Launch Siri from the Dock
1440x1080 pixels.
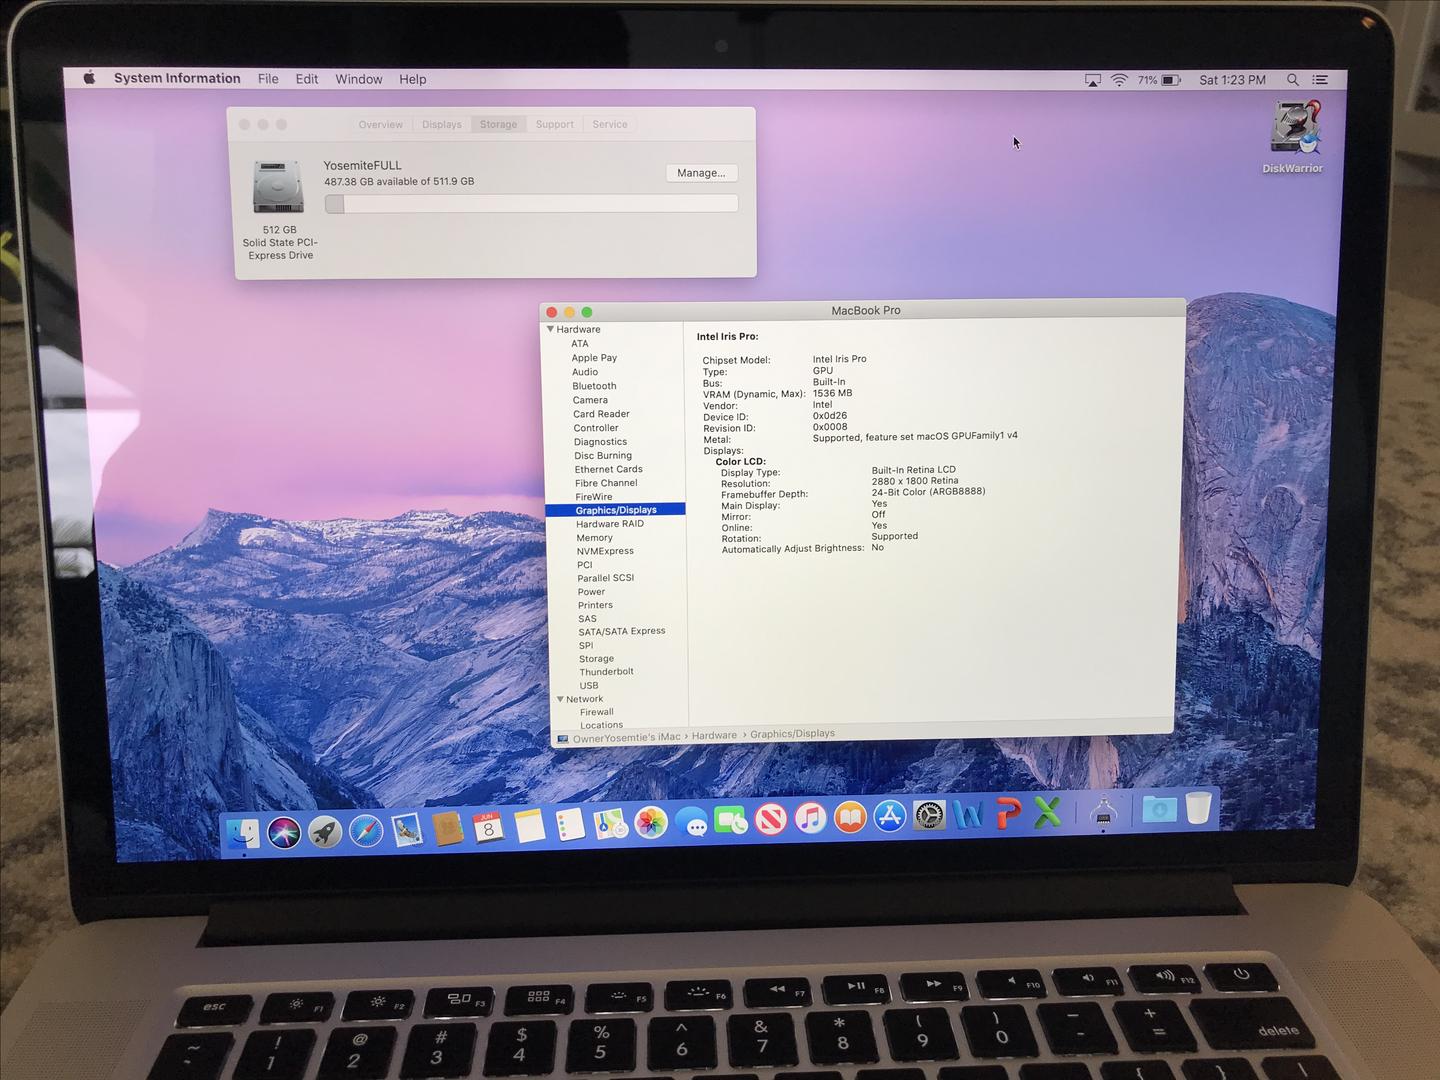tap(284, 832)
